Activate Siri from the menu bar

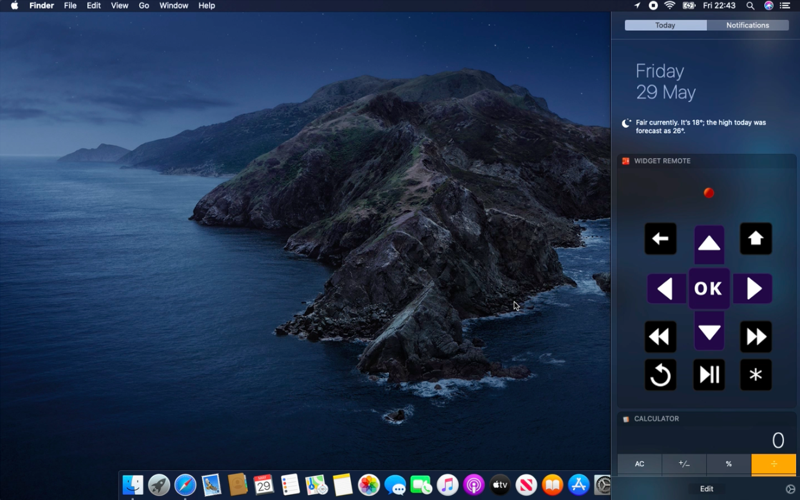pos(768,6)
